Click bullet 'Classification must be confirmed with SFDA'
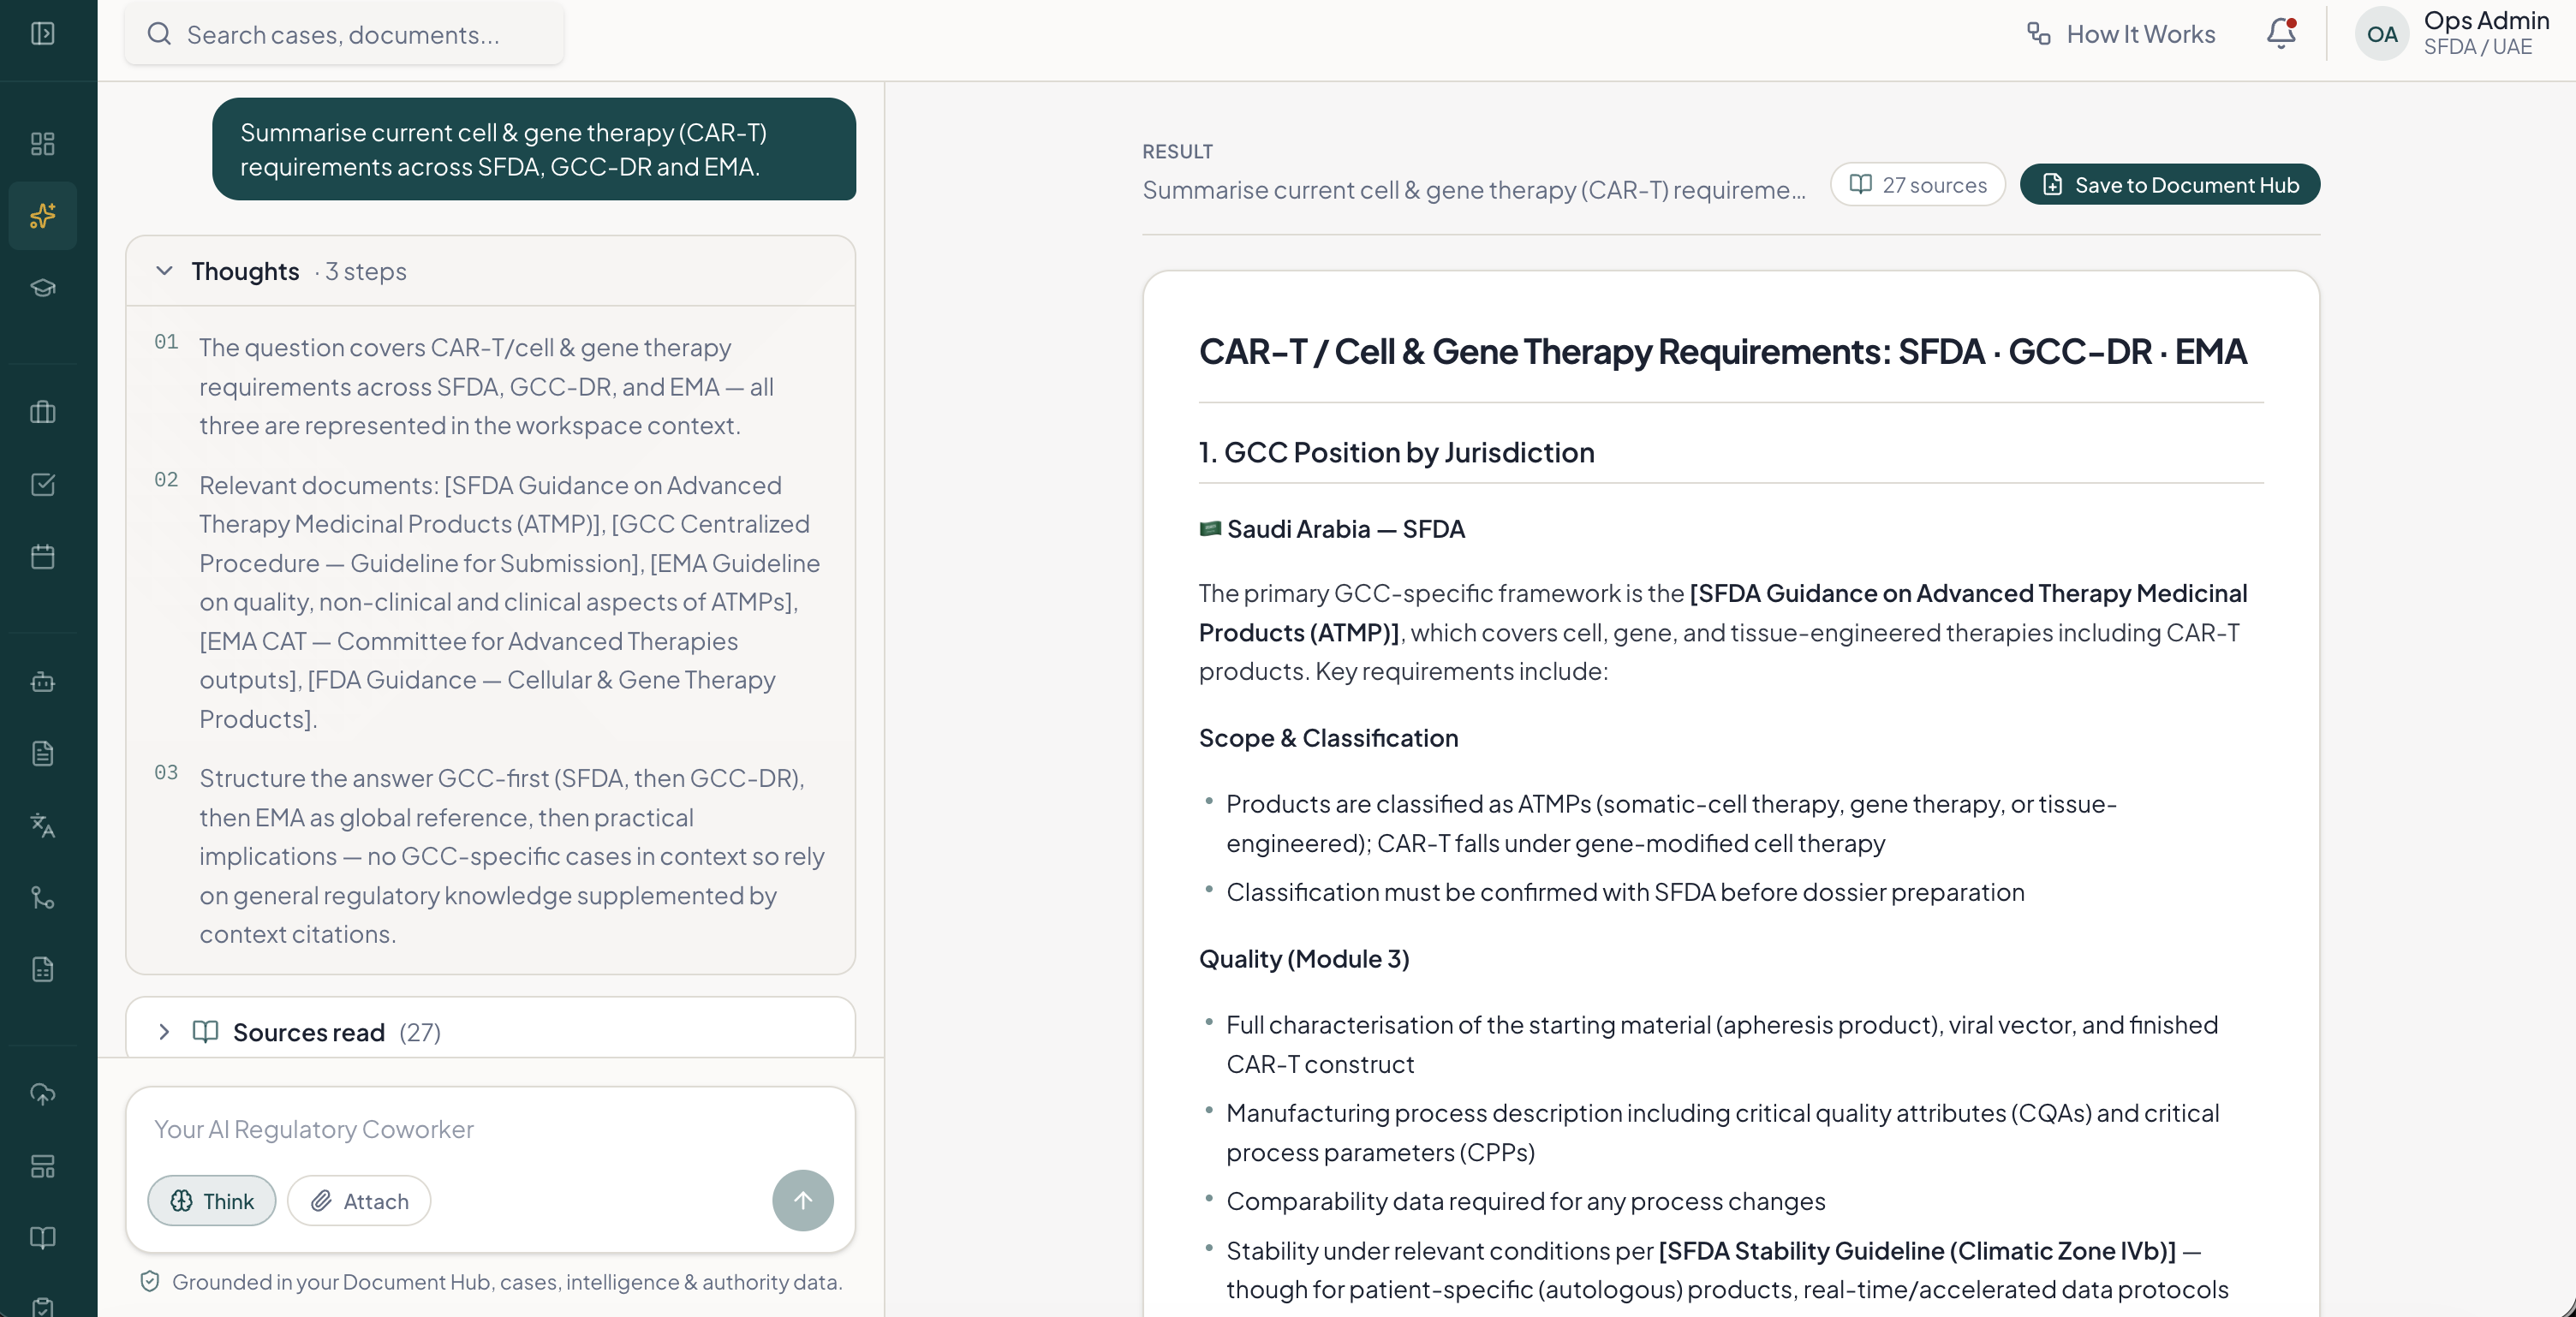2576x1317 pixels. tap(1625, 892)
